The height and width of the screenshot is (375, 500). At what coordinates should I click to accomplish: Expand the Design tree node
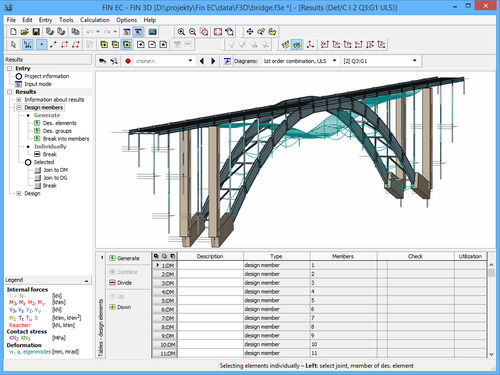point(19,193)
